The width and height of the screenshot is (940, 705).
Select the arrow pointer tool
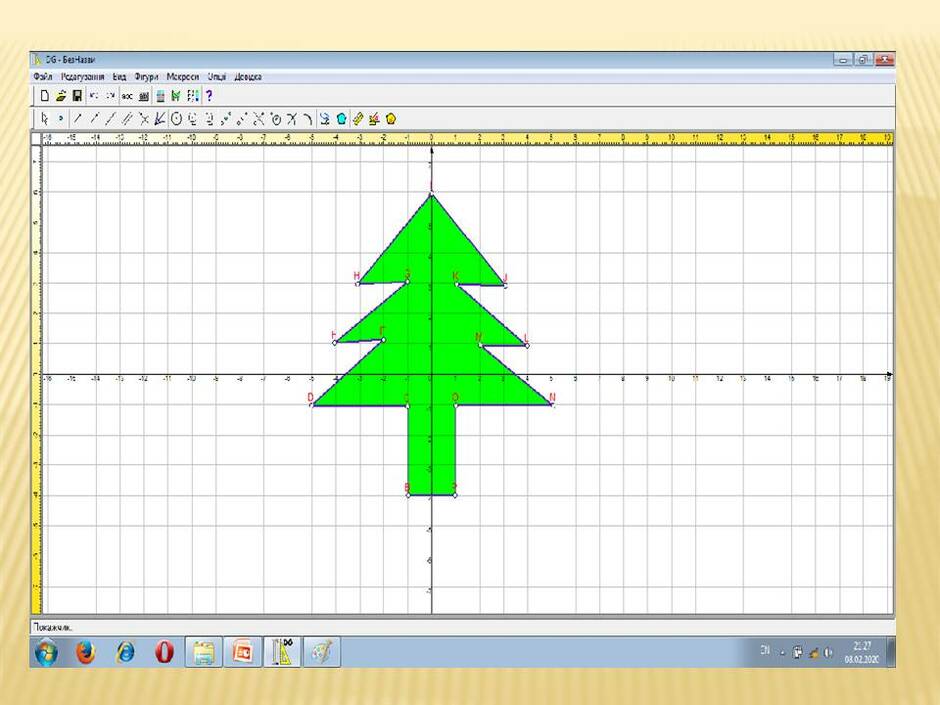pyautogui.click(x=44, y=119)
